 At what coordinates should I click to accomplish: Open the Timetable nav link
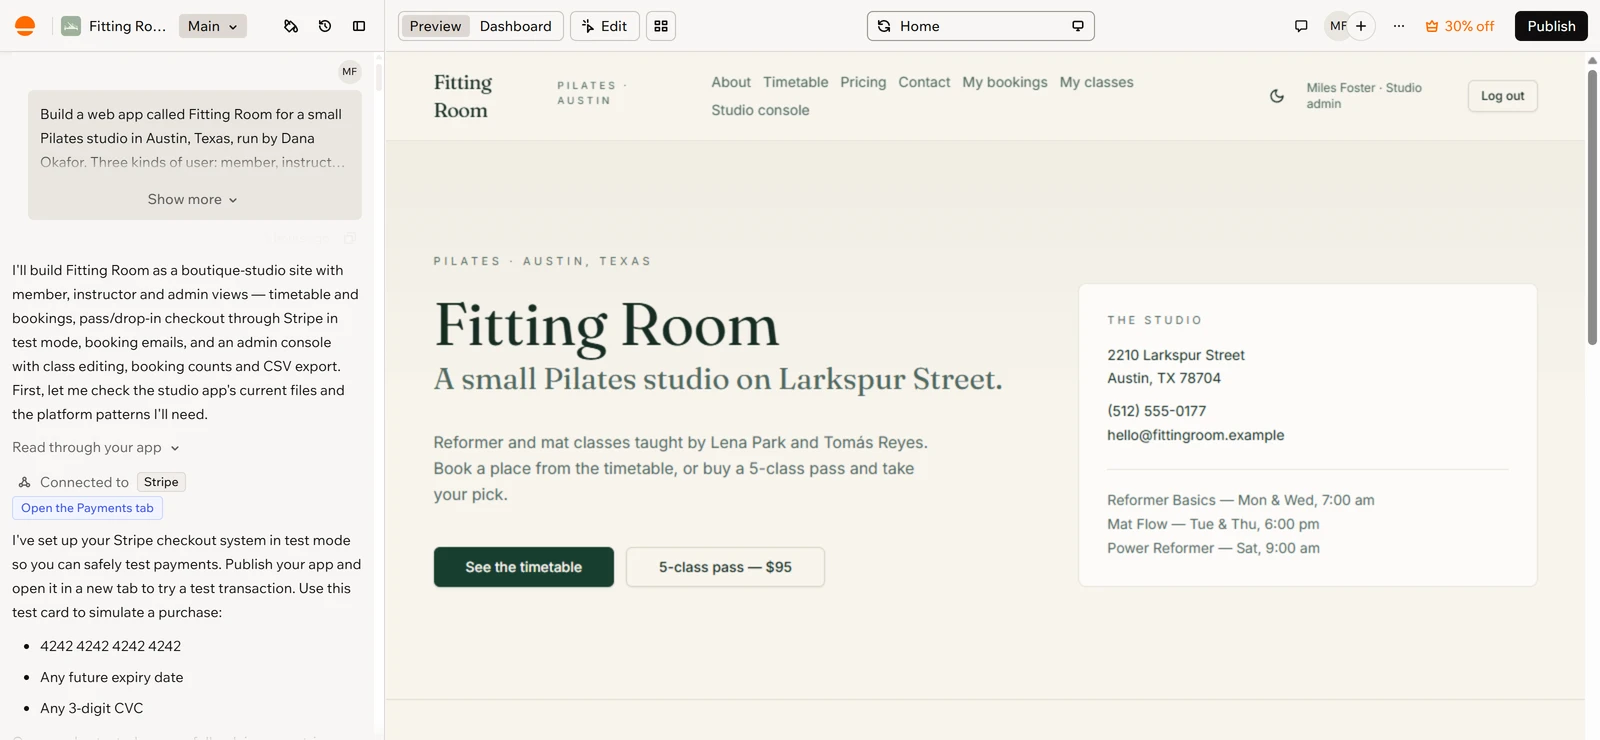pos(795,82)
